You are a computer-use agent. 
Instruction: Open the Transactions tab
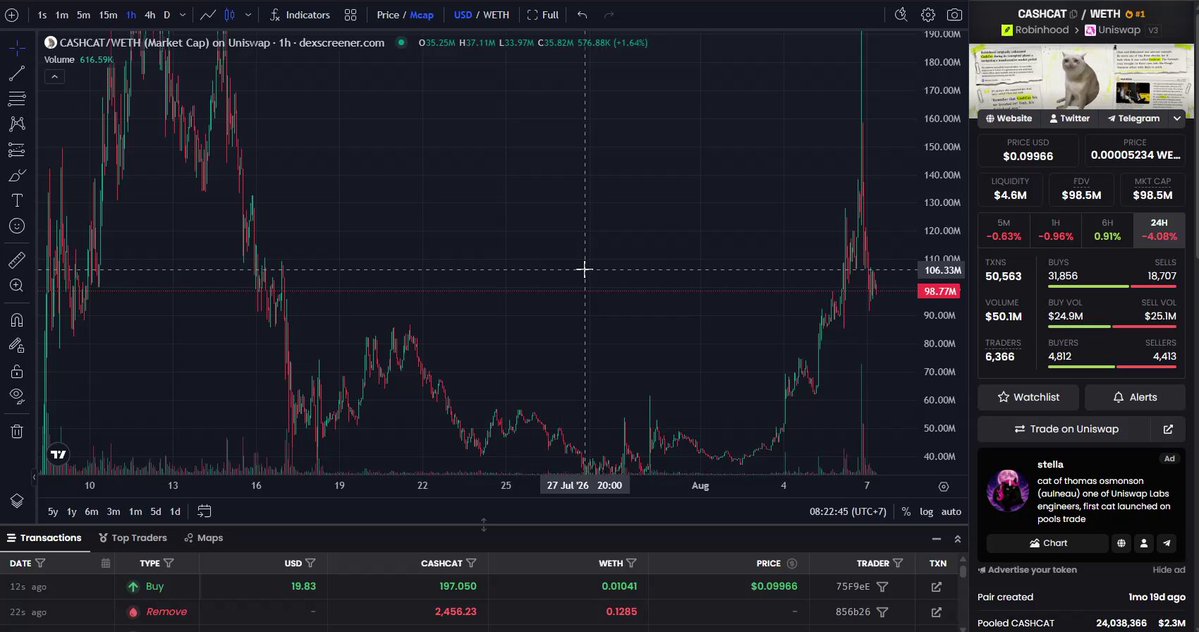coord(44,538)
